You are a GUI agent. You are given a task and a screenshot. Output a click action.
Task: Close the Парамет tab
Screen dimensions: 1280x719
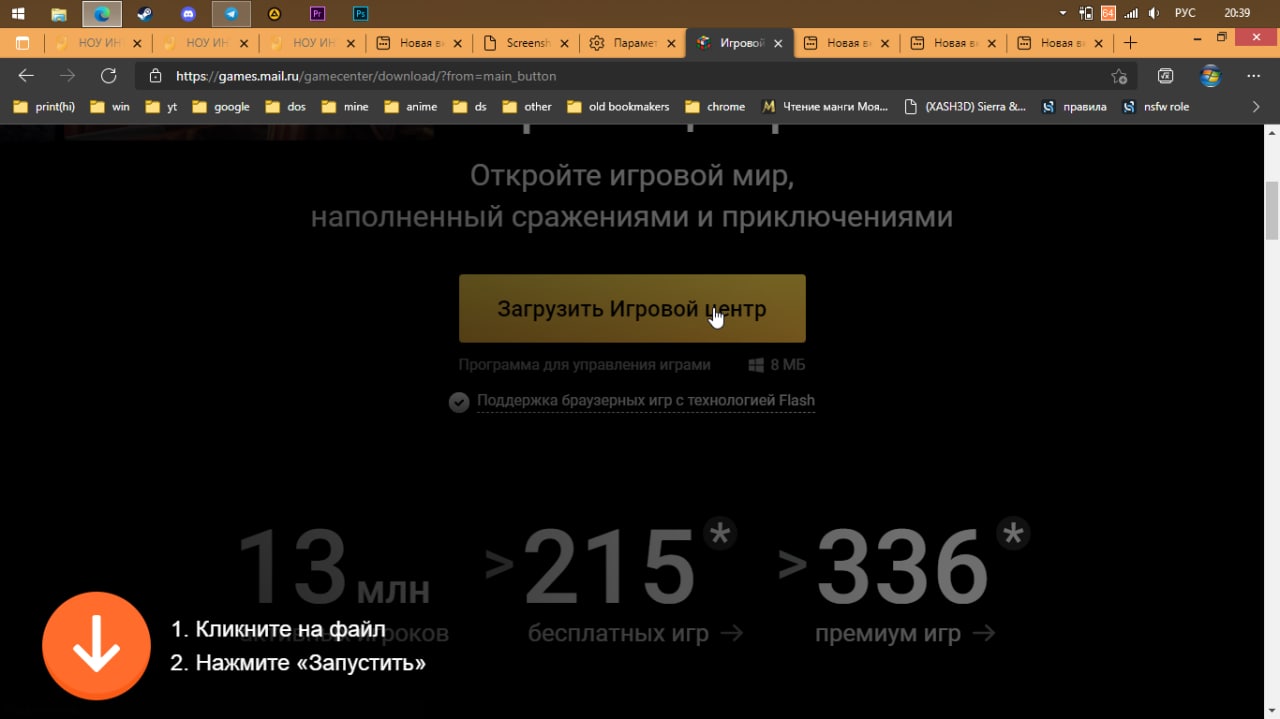coord(671,43)
